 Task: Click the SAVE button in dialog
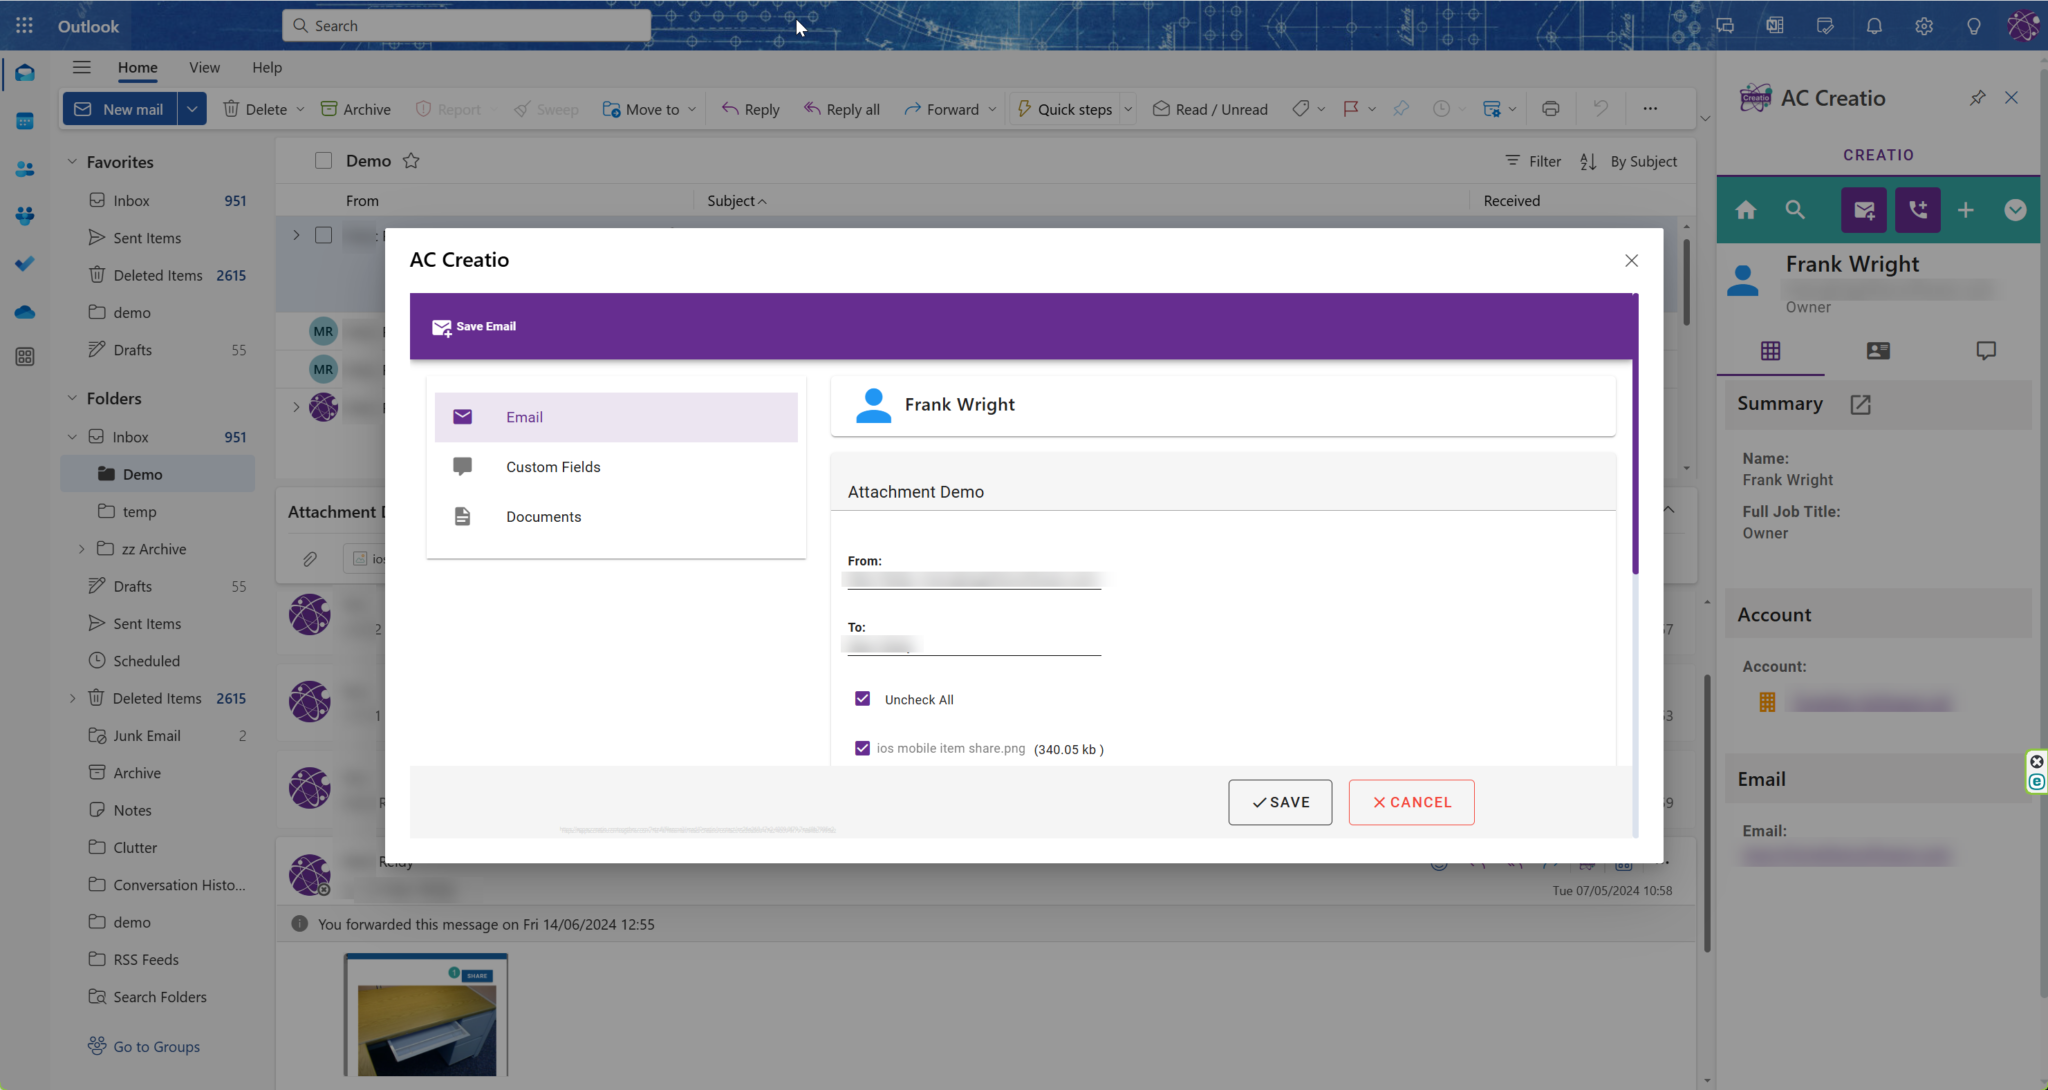tap(1280, 802)
